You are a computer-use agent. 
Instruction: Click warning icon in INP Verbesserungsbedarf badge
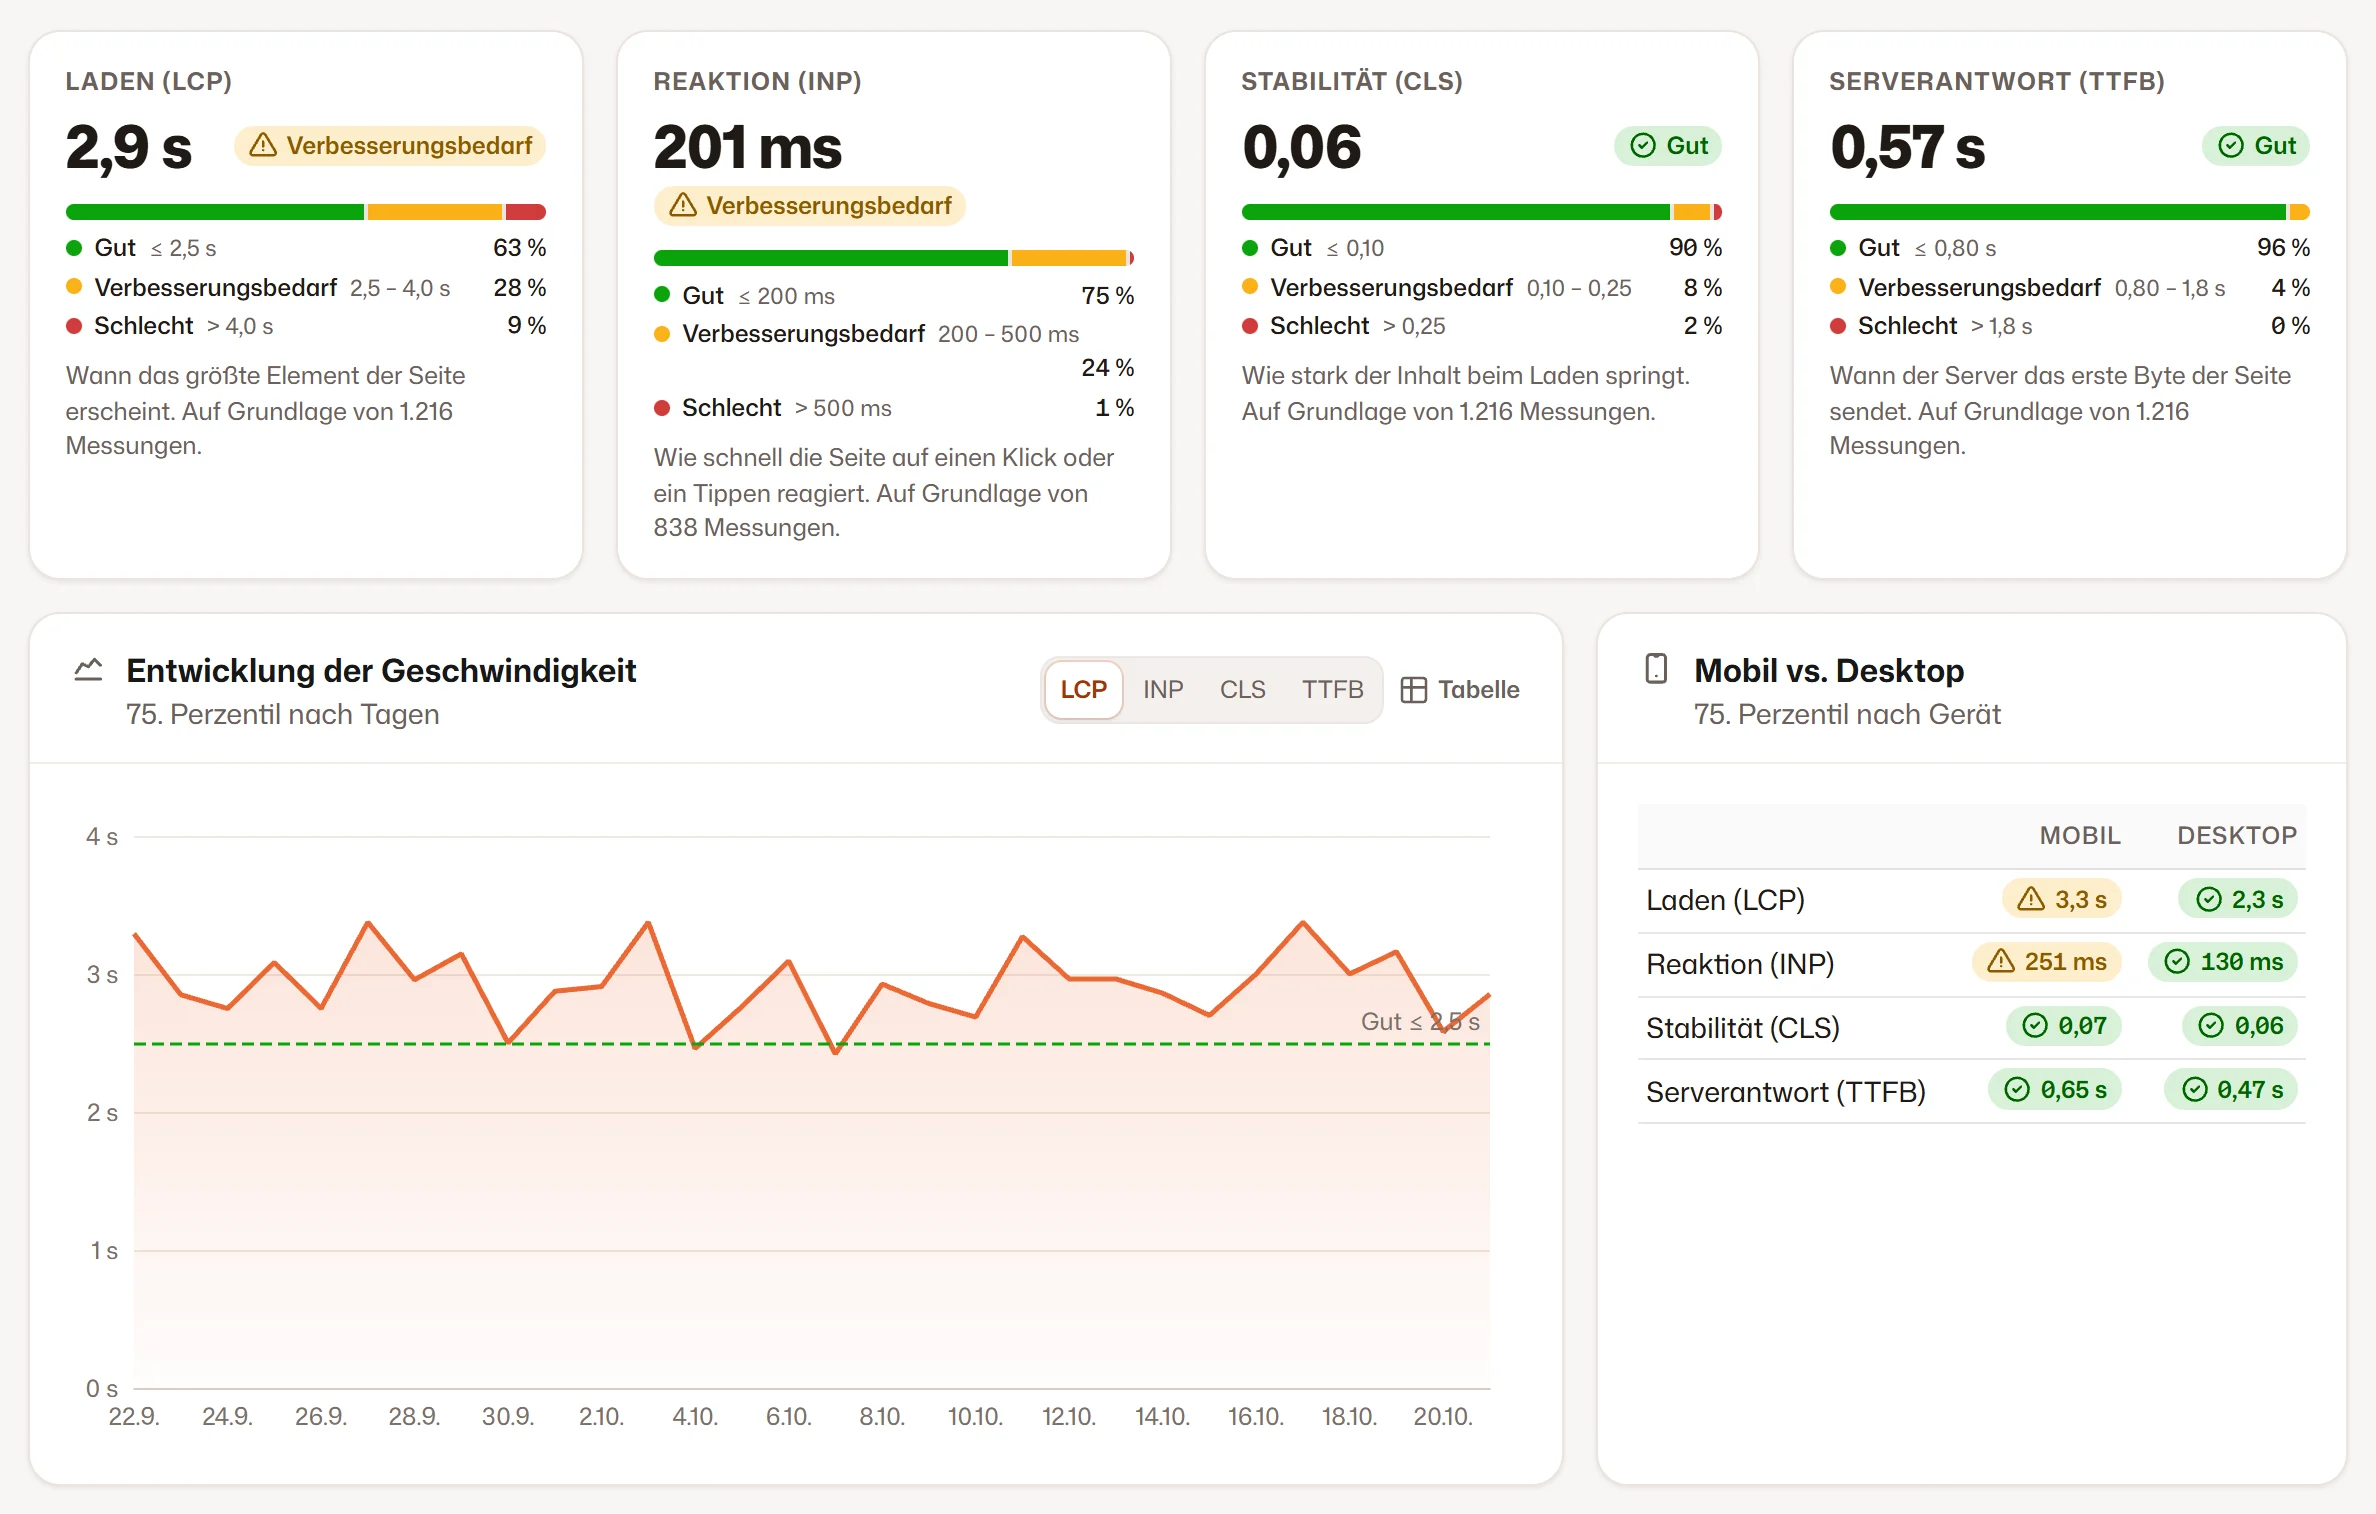683,206
